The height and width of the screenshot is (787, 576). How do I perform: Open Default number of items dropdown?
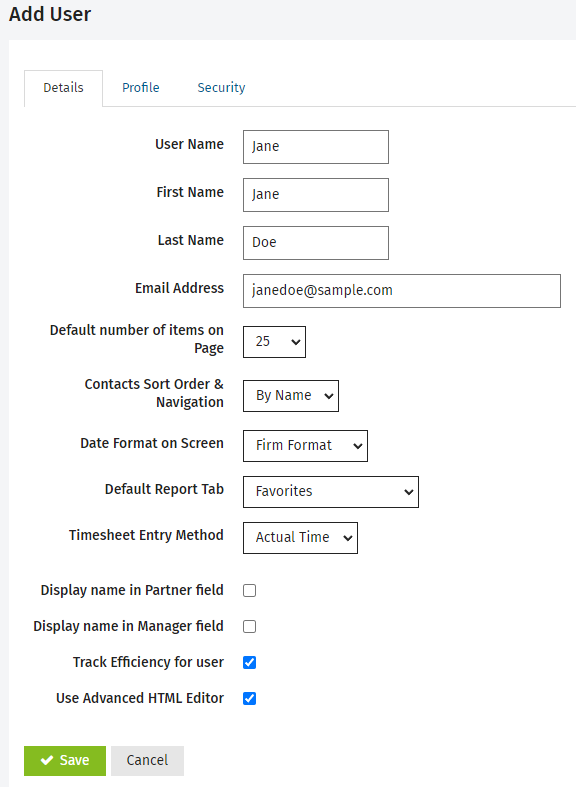point(274,342)
